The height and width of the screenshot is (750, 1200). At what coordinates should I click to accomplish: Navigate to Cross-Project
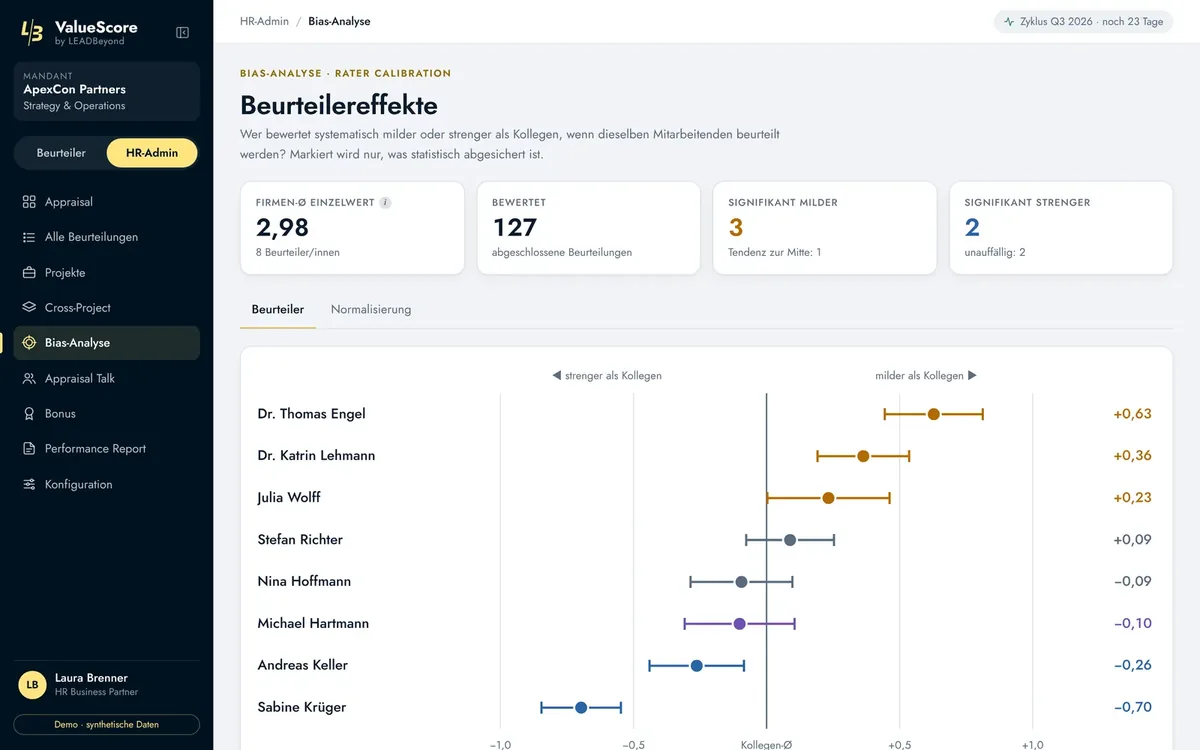point(107,308)
